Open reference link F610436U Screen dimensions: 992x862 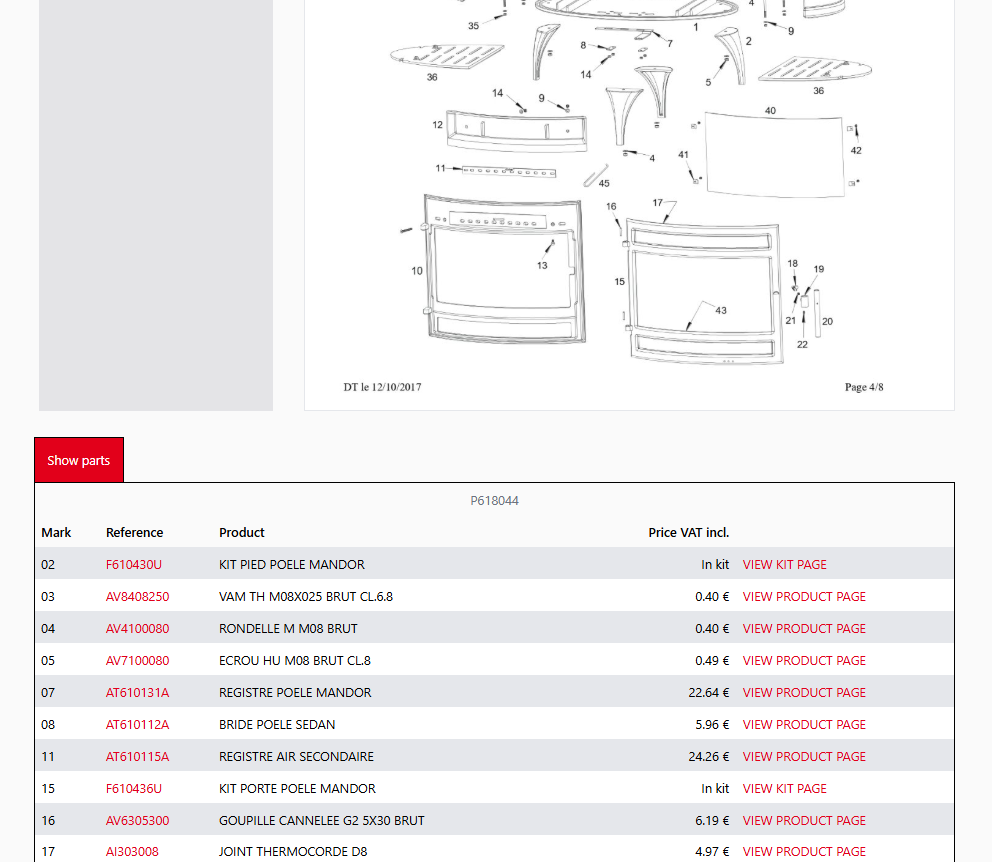pos(133,788)
